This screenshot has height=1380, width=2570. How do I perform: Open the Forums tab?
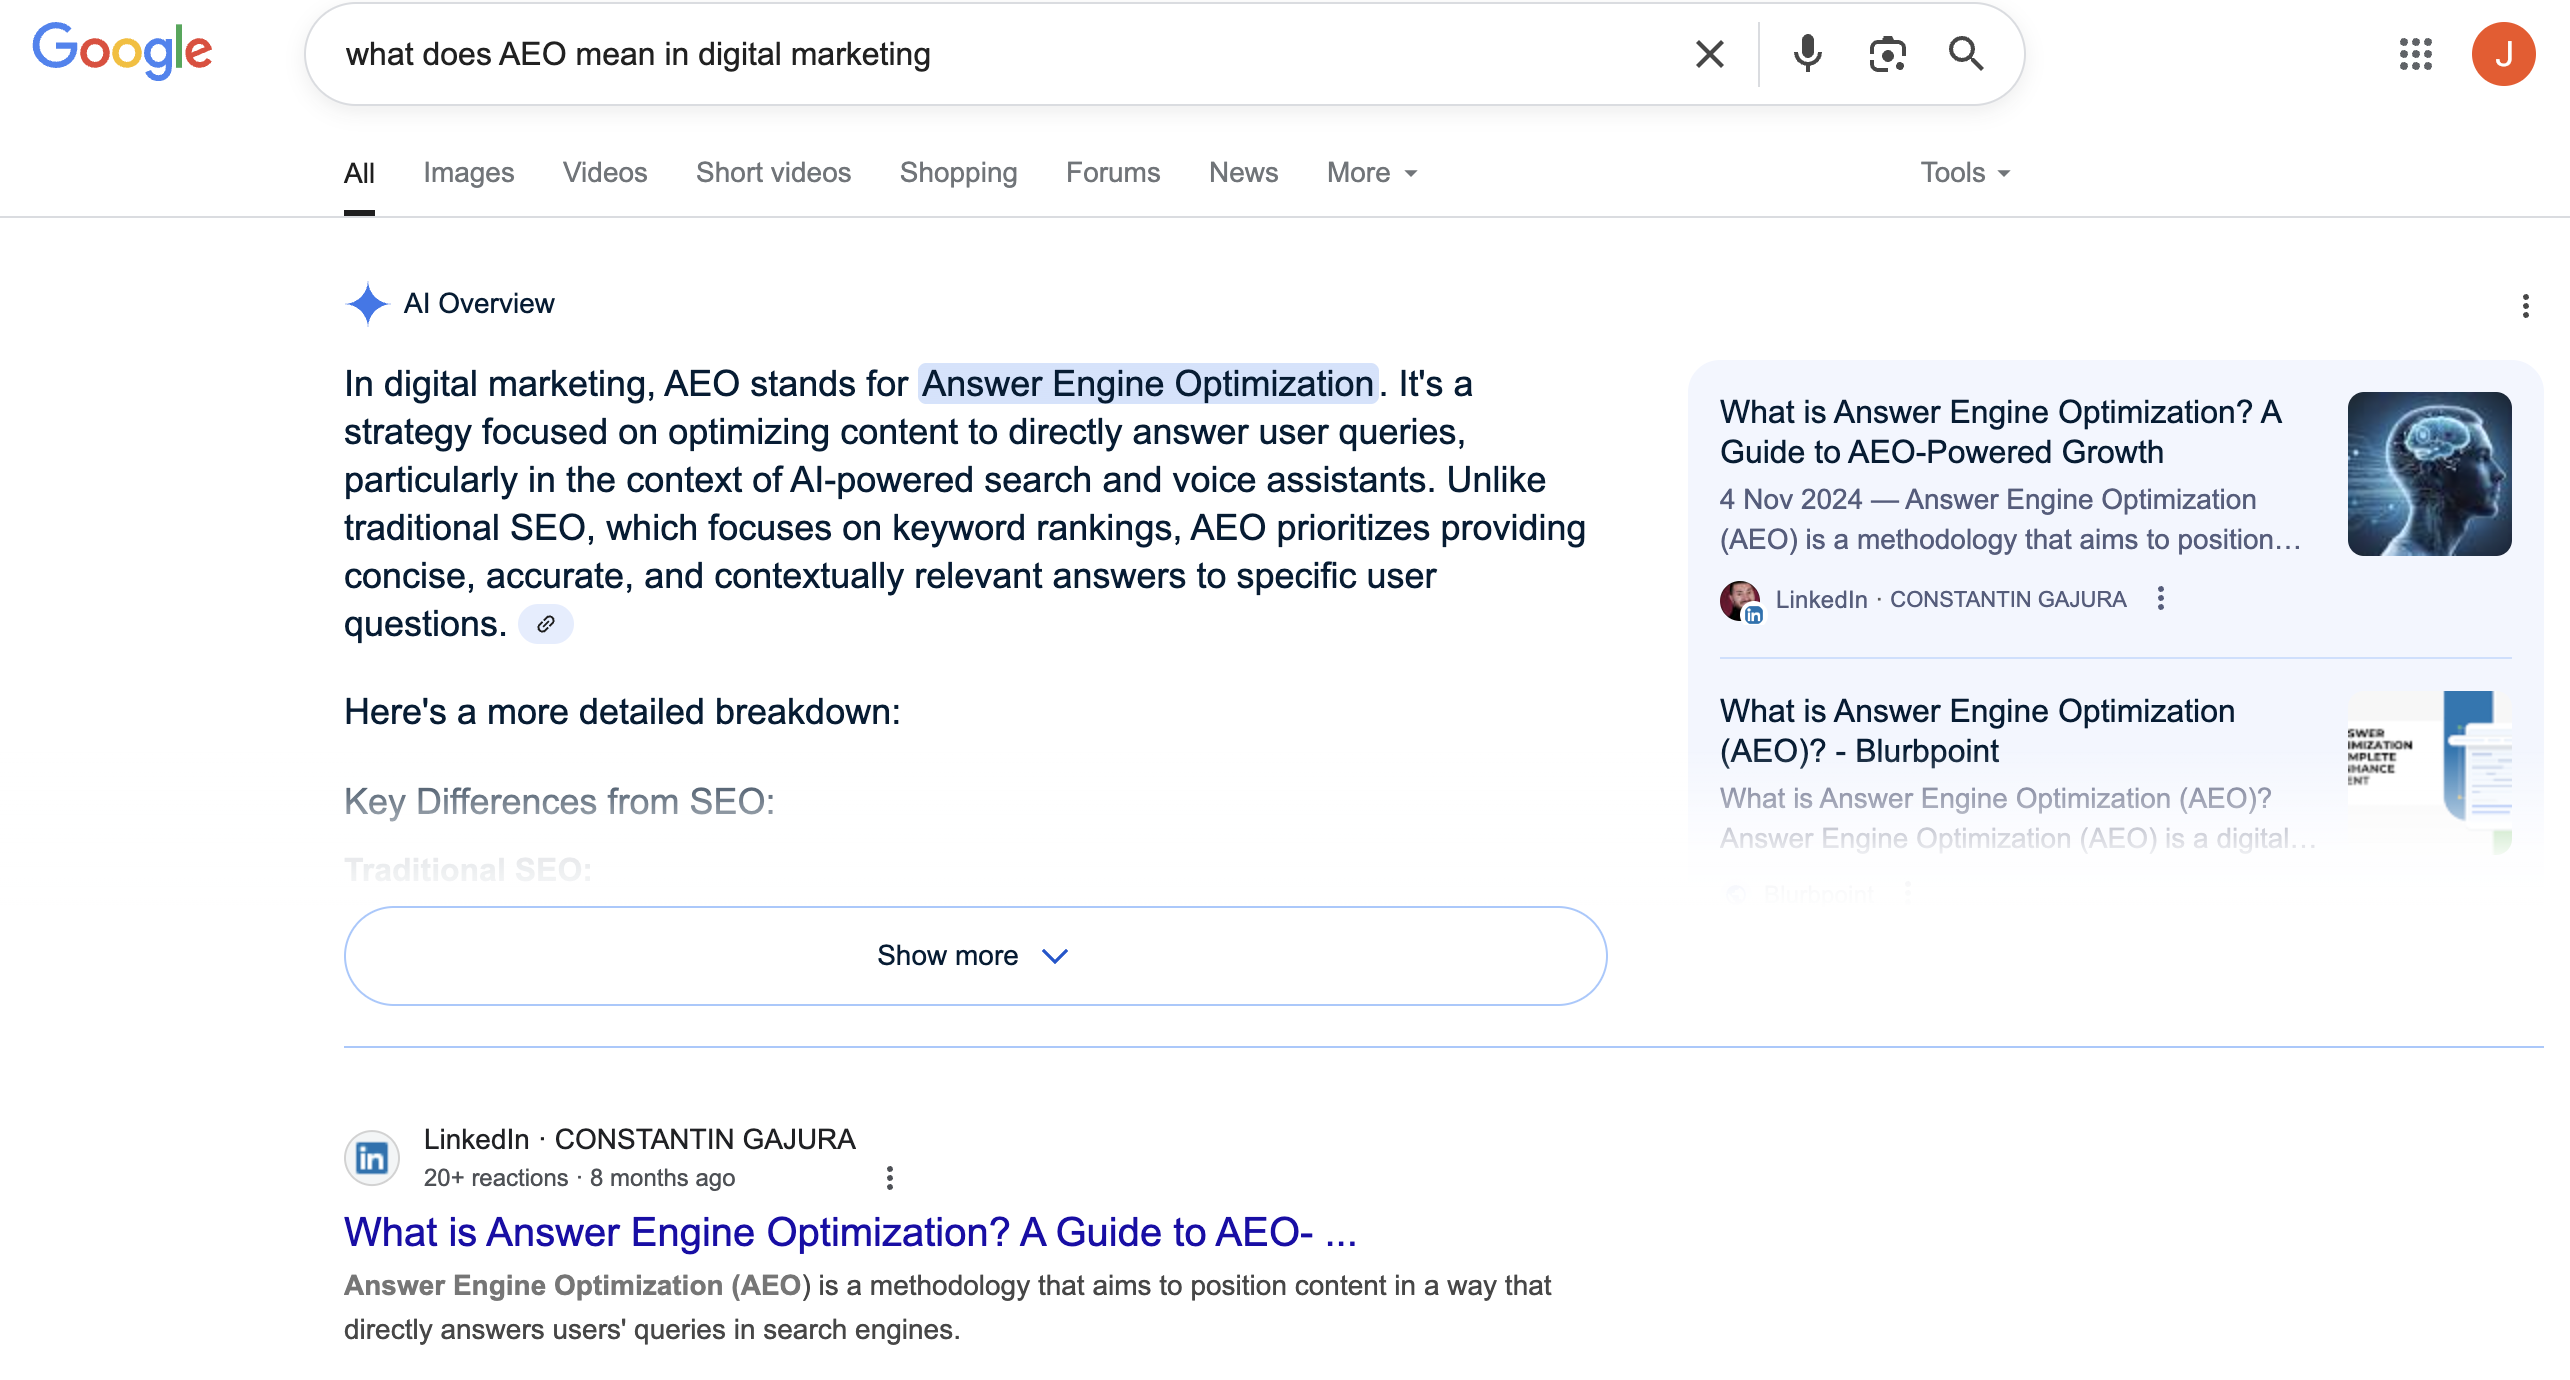point(1113,173)
